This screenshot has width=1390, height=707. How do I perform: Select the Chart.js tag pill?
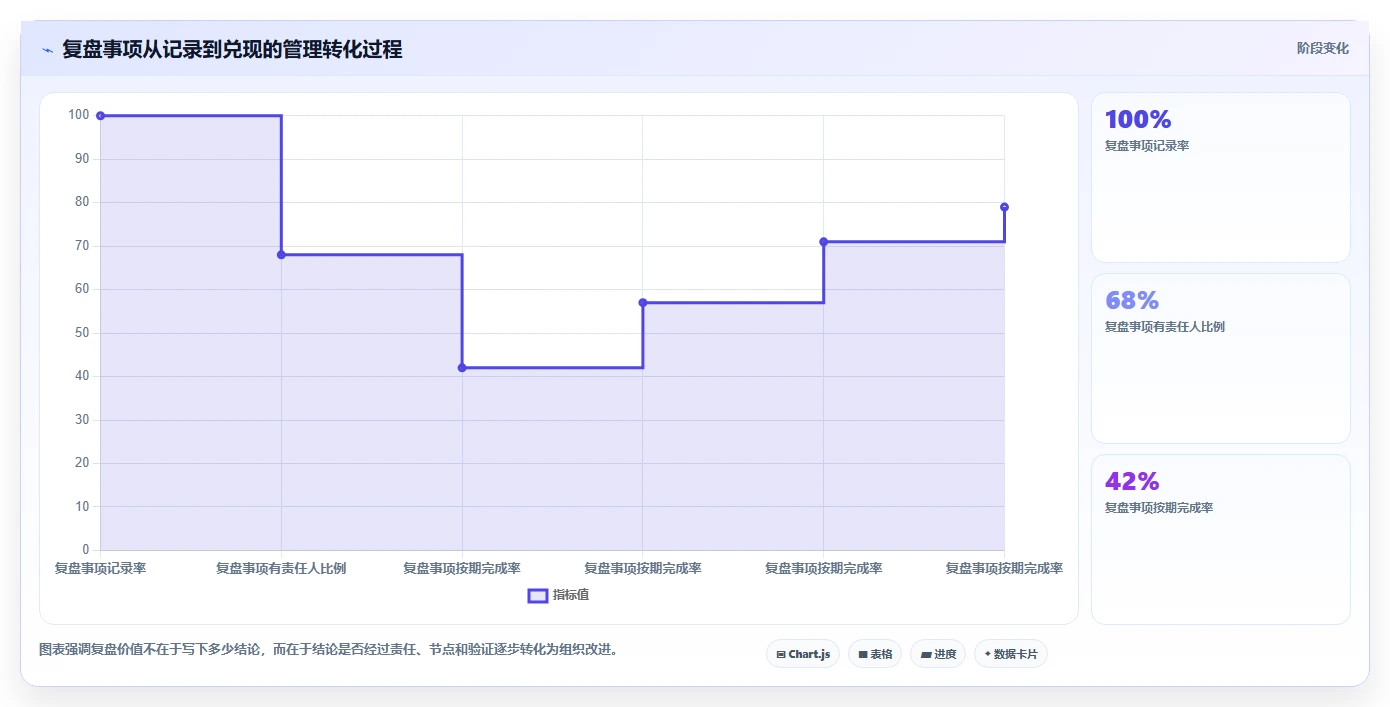pos(803,654)
